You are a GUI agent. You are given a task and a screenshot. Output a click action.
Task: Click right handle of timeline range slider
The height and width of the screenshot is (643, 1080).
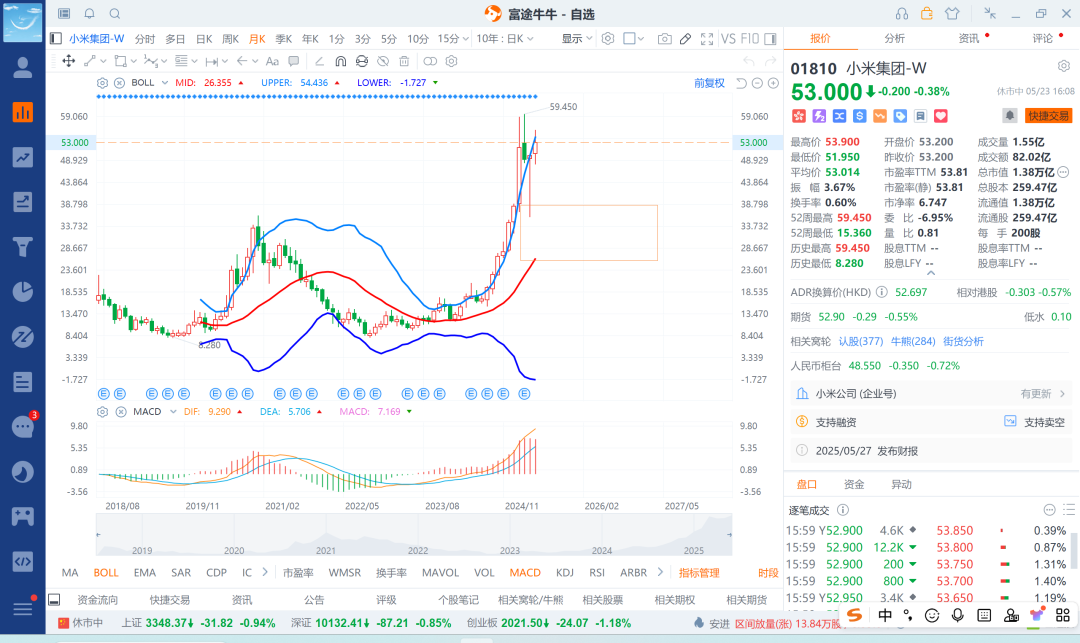[x=729, y=534]
